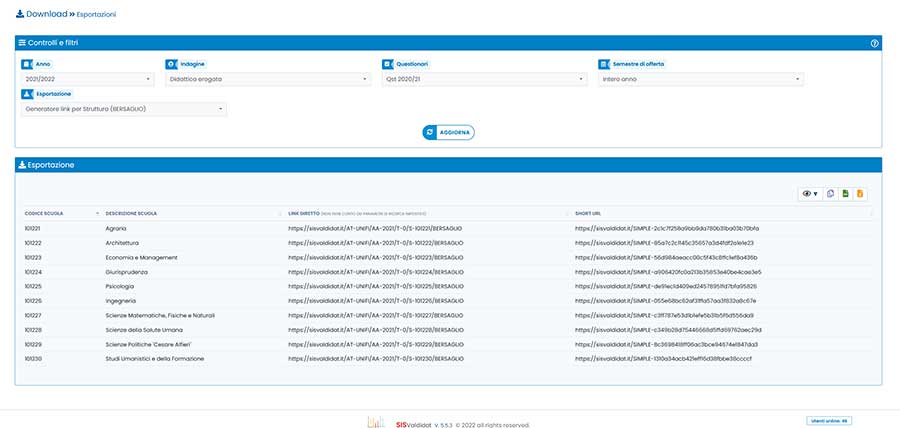The height and width of the screenshot is (428, 900).
Task: Open the Anno dropdown
Action: pyautogui.click(x=84, y=78)
